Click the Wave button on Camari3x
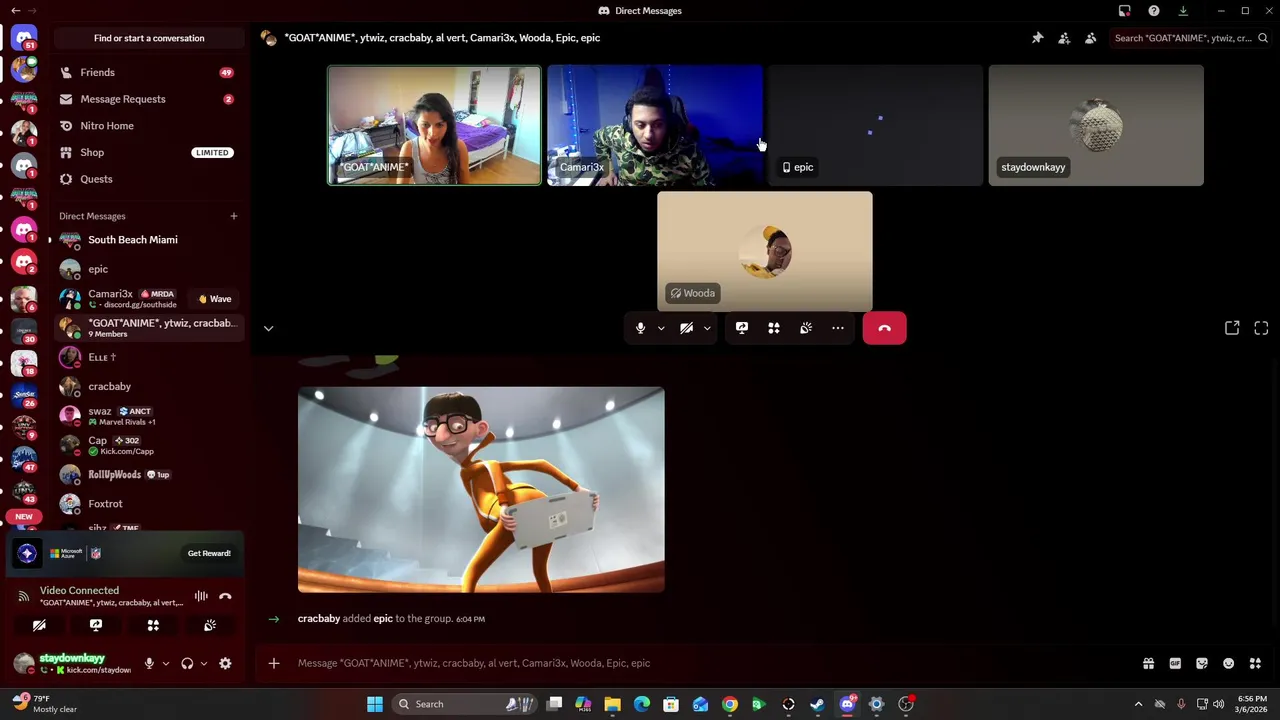The width and height of the screenshot is (1280, 720). click(215, 299)
